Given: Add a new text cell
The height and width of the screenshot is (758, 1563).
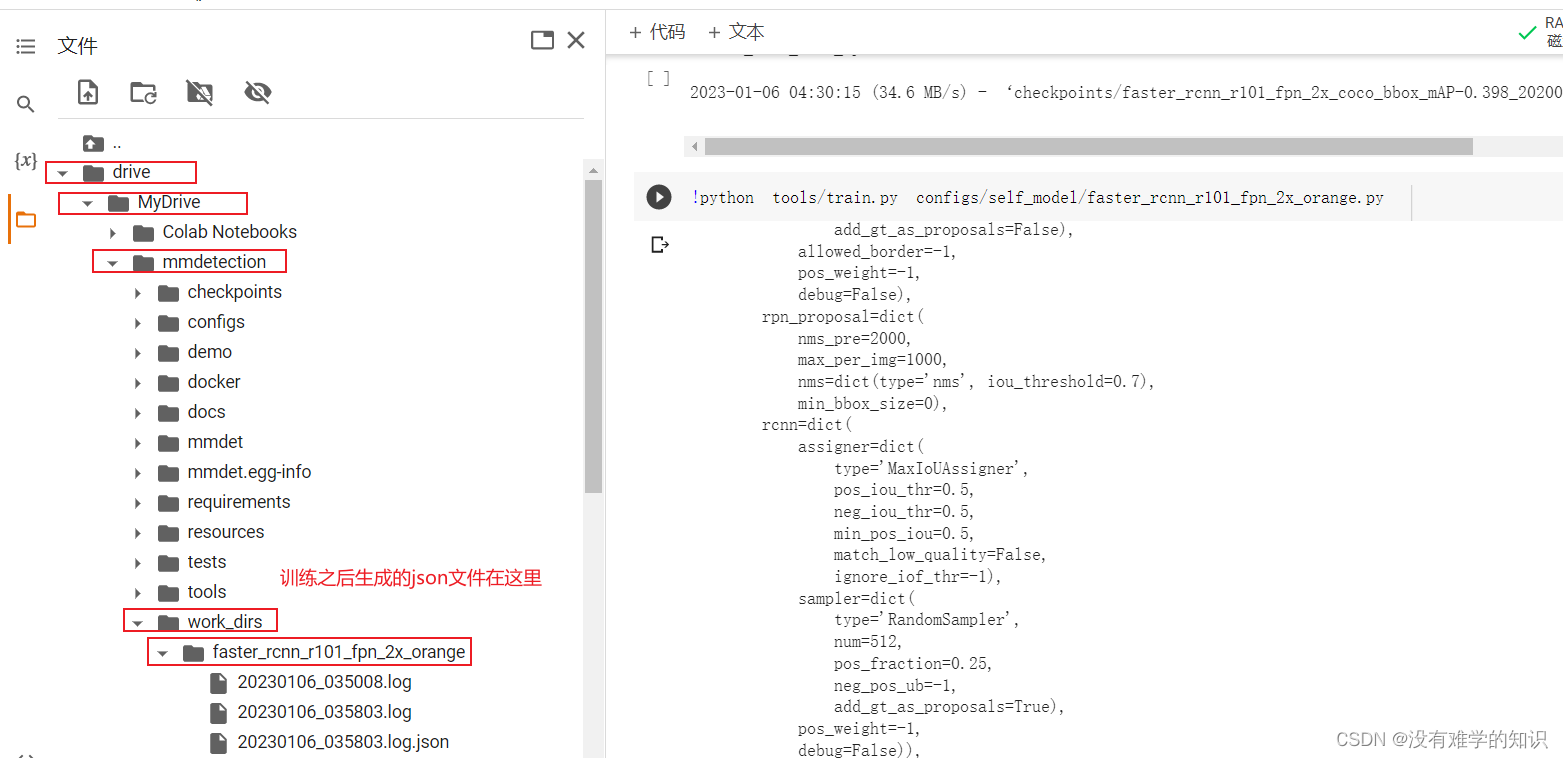Looking at the screenshot, I should (736, 32).
